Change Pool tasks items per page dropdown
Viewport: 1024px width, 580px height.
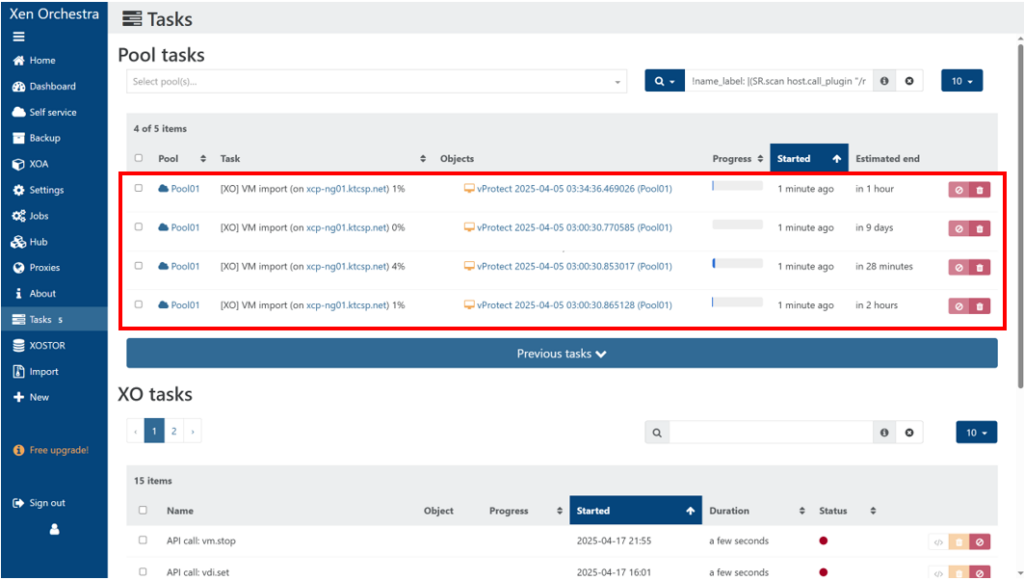click(x=961, y=81)
